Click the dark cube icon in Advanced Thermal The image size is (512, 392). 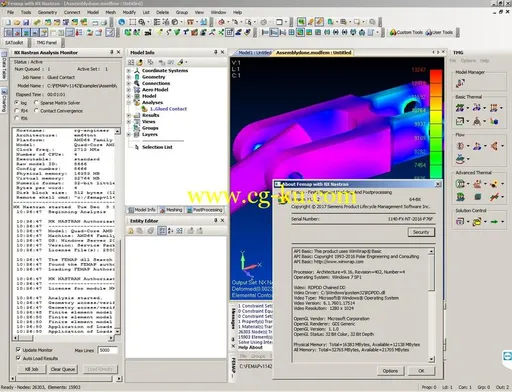(478, 197)
